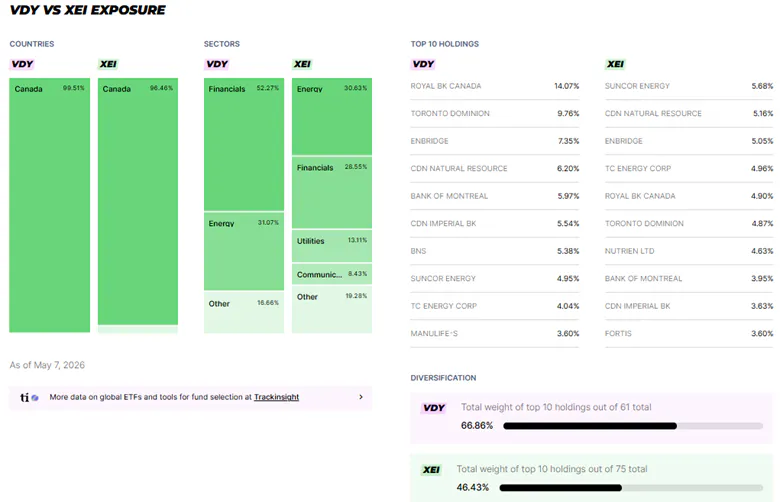Viewport: 780px width, 502px height.
Task: Click CDN IMPERIAL BK in XEI holdings
Action: point(637,306)
